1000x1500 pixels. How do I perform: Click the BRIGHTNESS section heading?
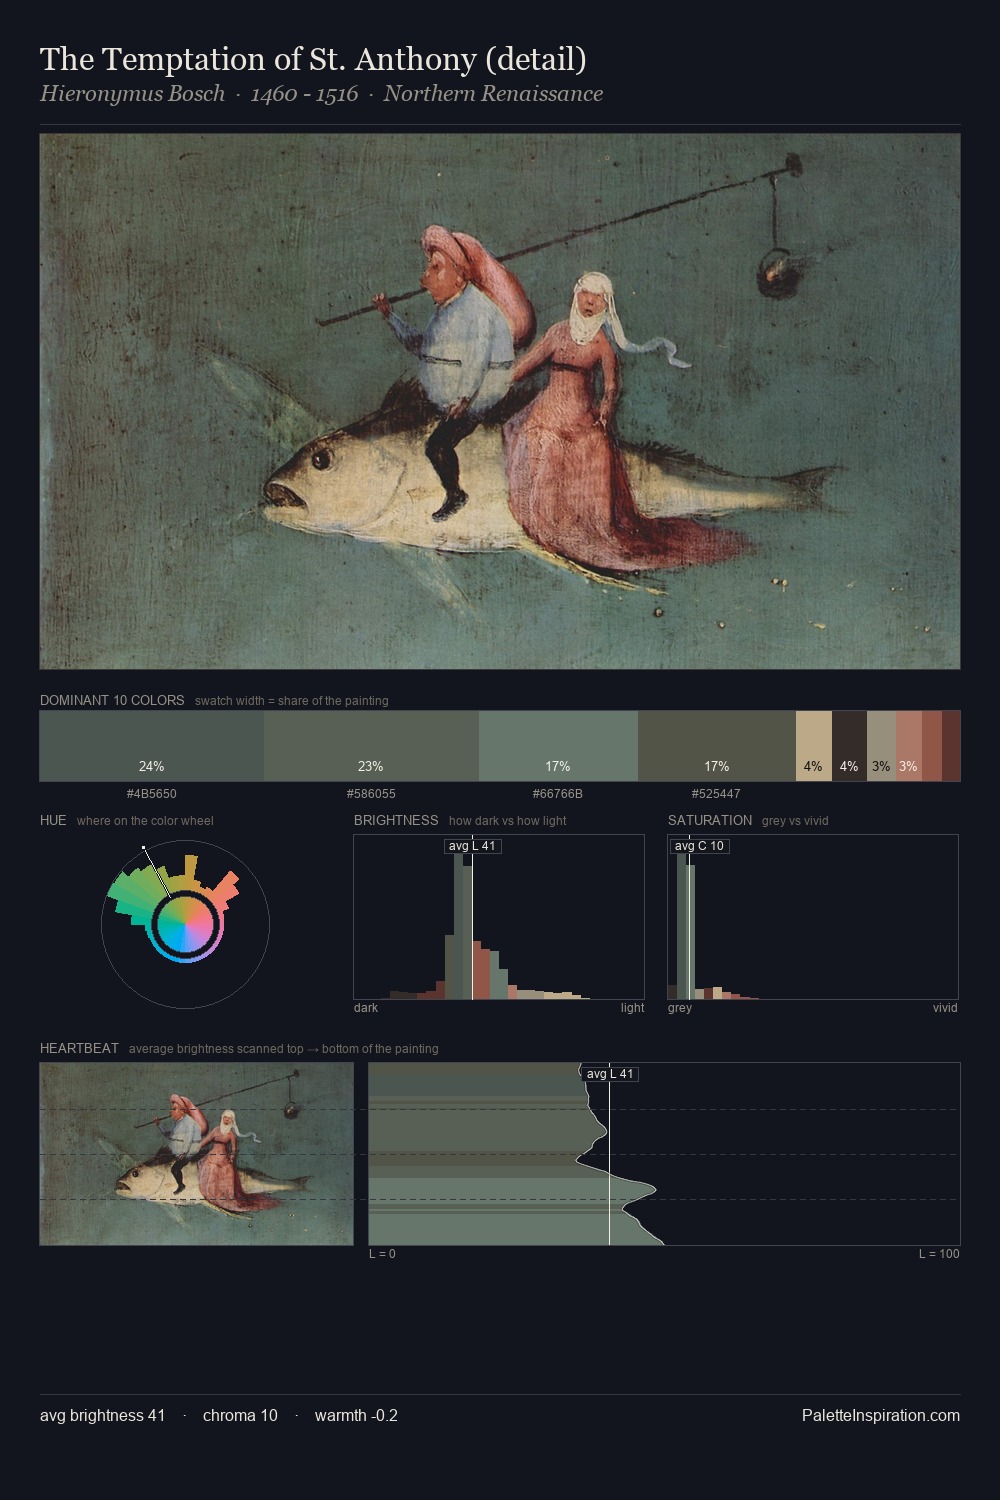tap(396, 820)
